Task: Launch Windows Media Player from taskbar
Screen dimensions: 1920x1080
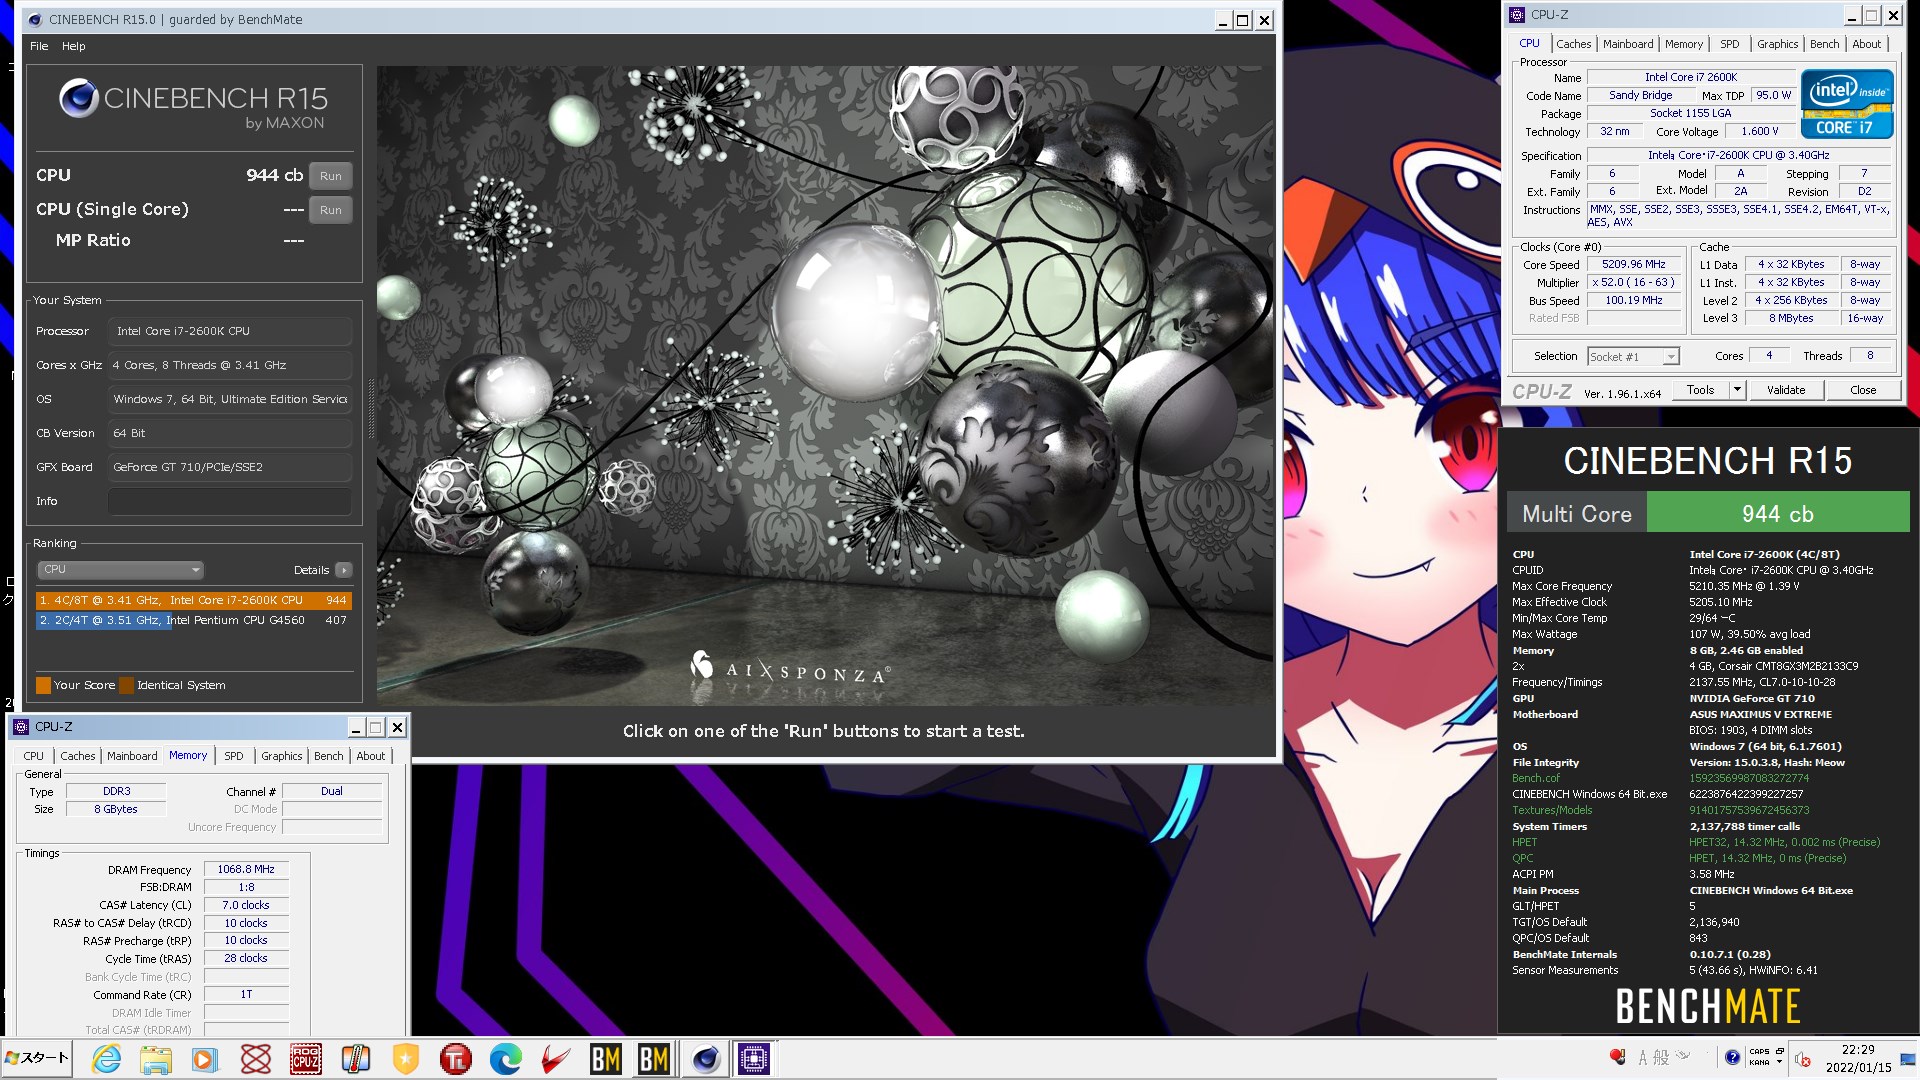Action: pos(205,1059)
